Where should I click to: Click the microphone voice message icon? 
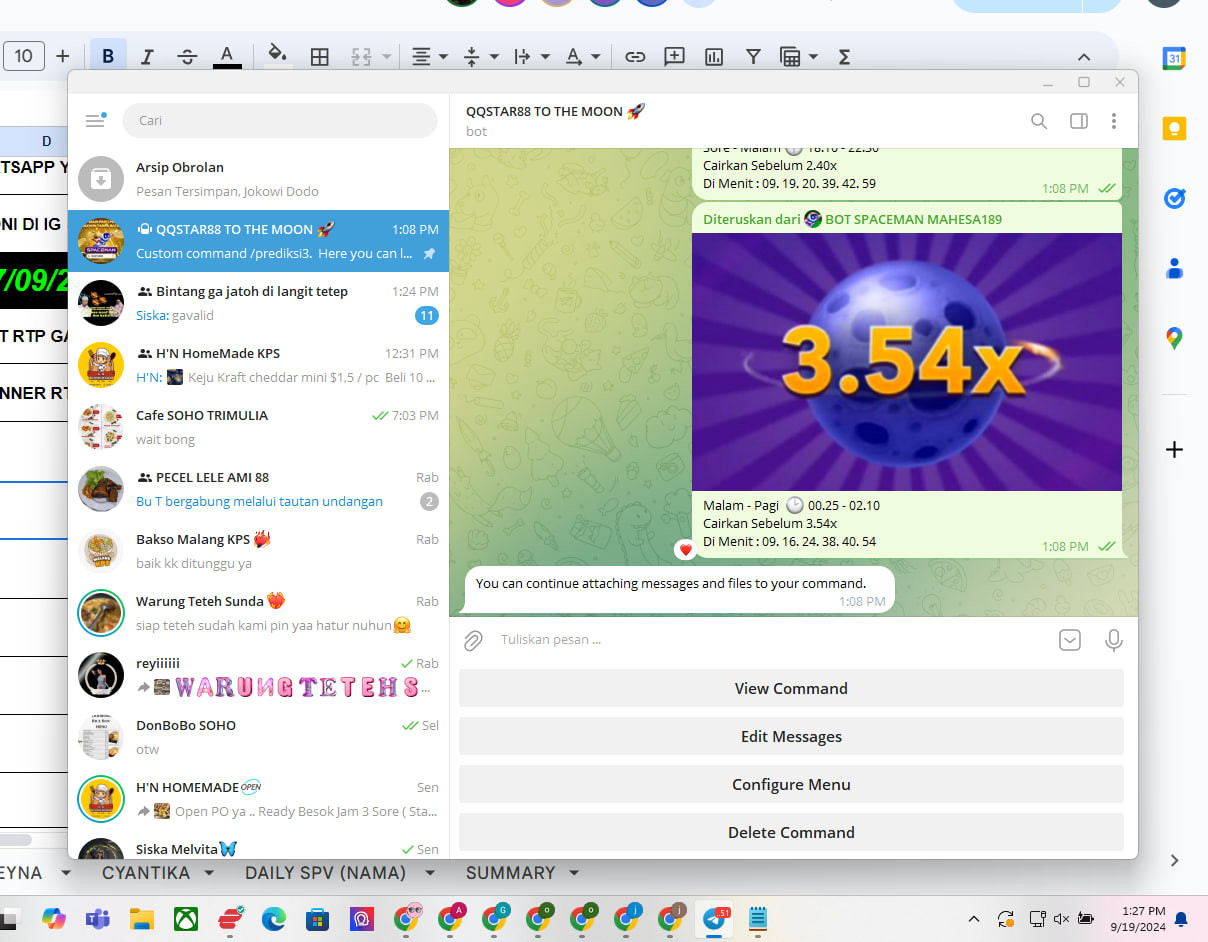coord(1113,640)
